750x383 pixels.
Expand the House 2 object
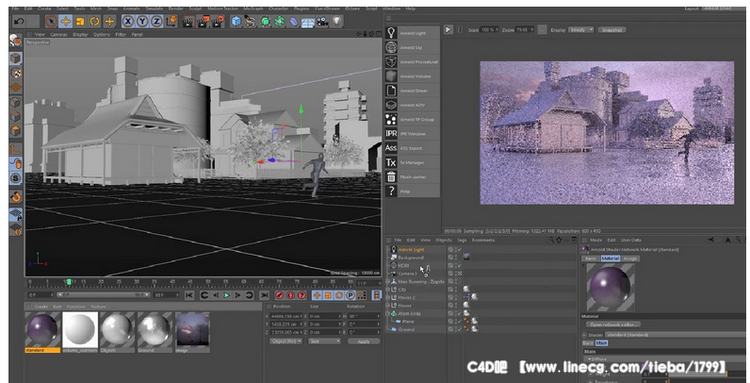(x=388, y=297)
